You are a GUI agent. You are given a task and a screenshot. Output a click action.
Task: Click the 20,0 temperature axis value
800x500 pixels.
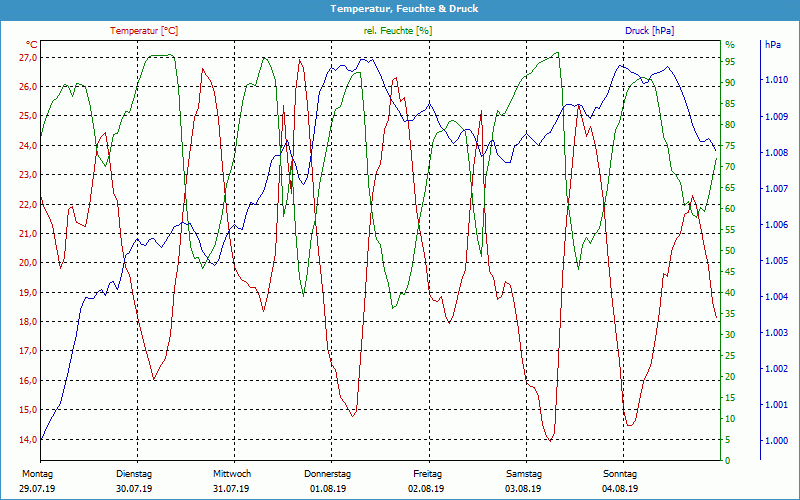tap(29, 263)
